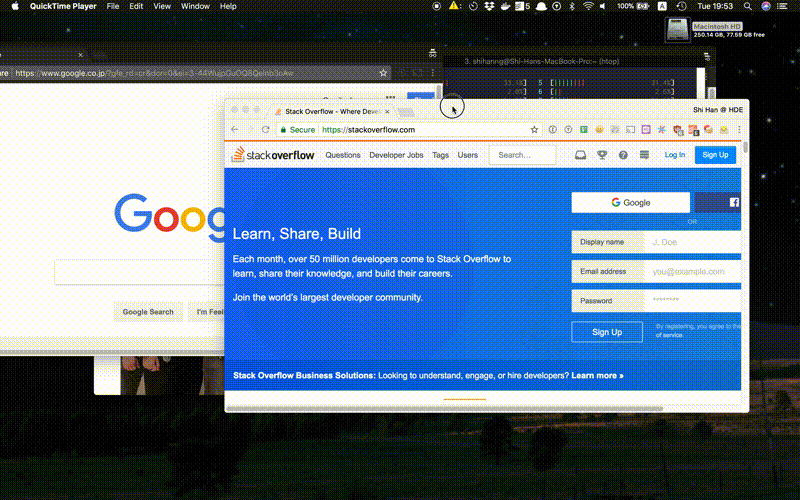Focus the Stack Overflow Search field
The width and height of the screenshot is (800, 500).
(x=522, y=155)
